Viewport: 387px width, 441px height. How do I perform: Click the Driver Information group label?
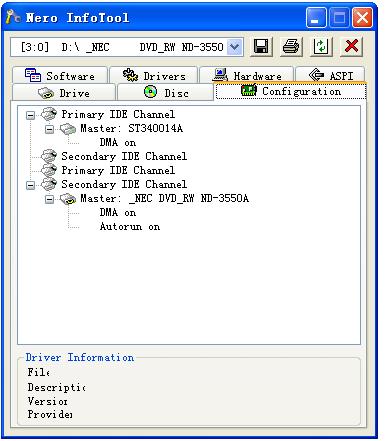point(80,357)
